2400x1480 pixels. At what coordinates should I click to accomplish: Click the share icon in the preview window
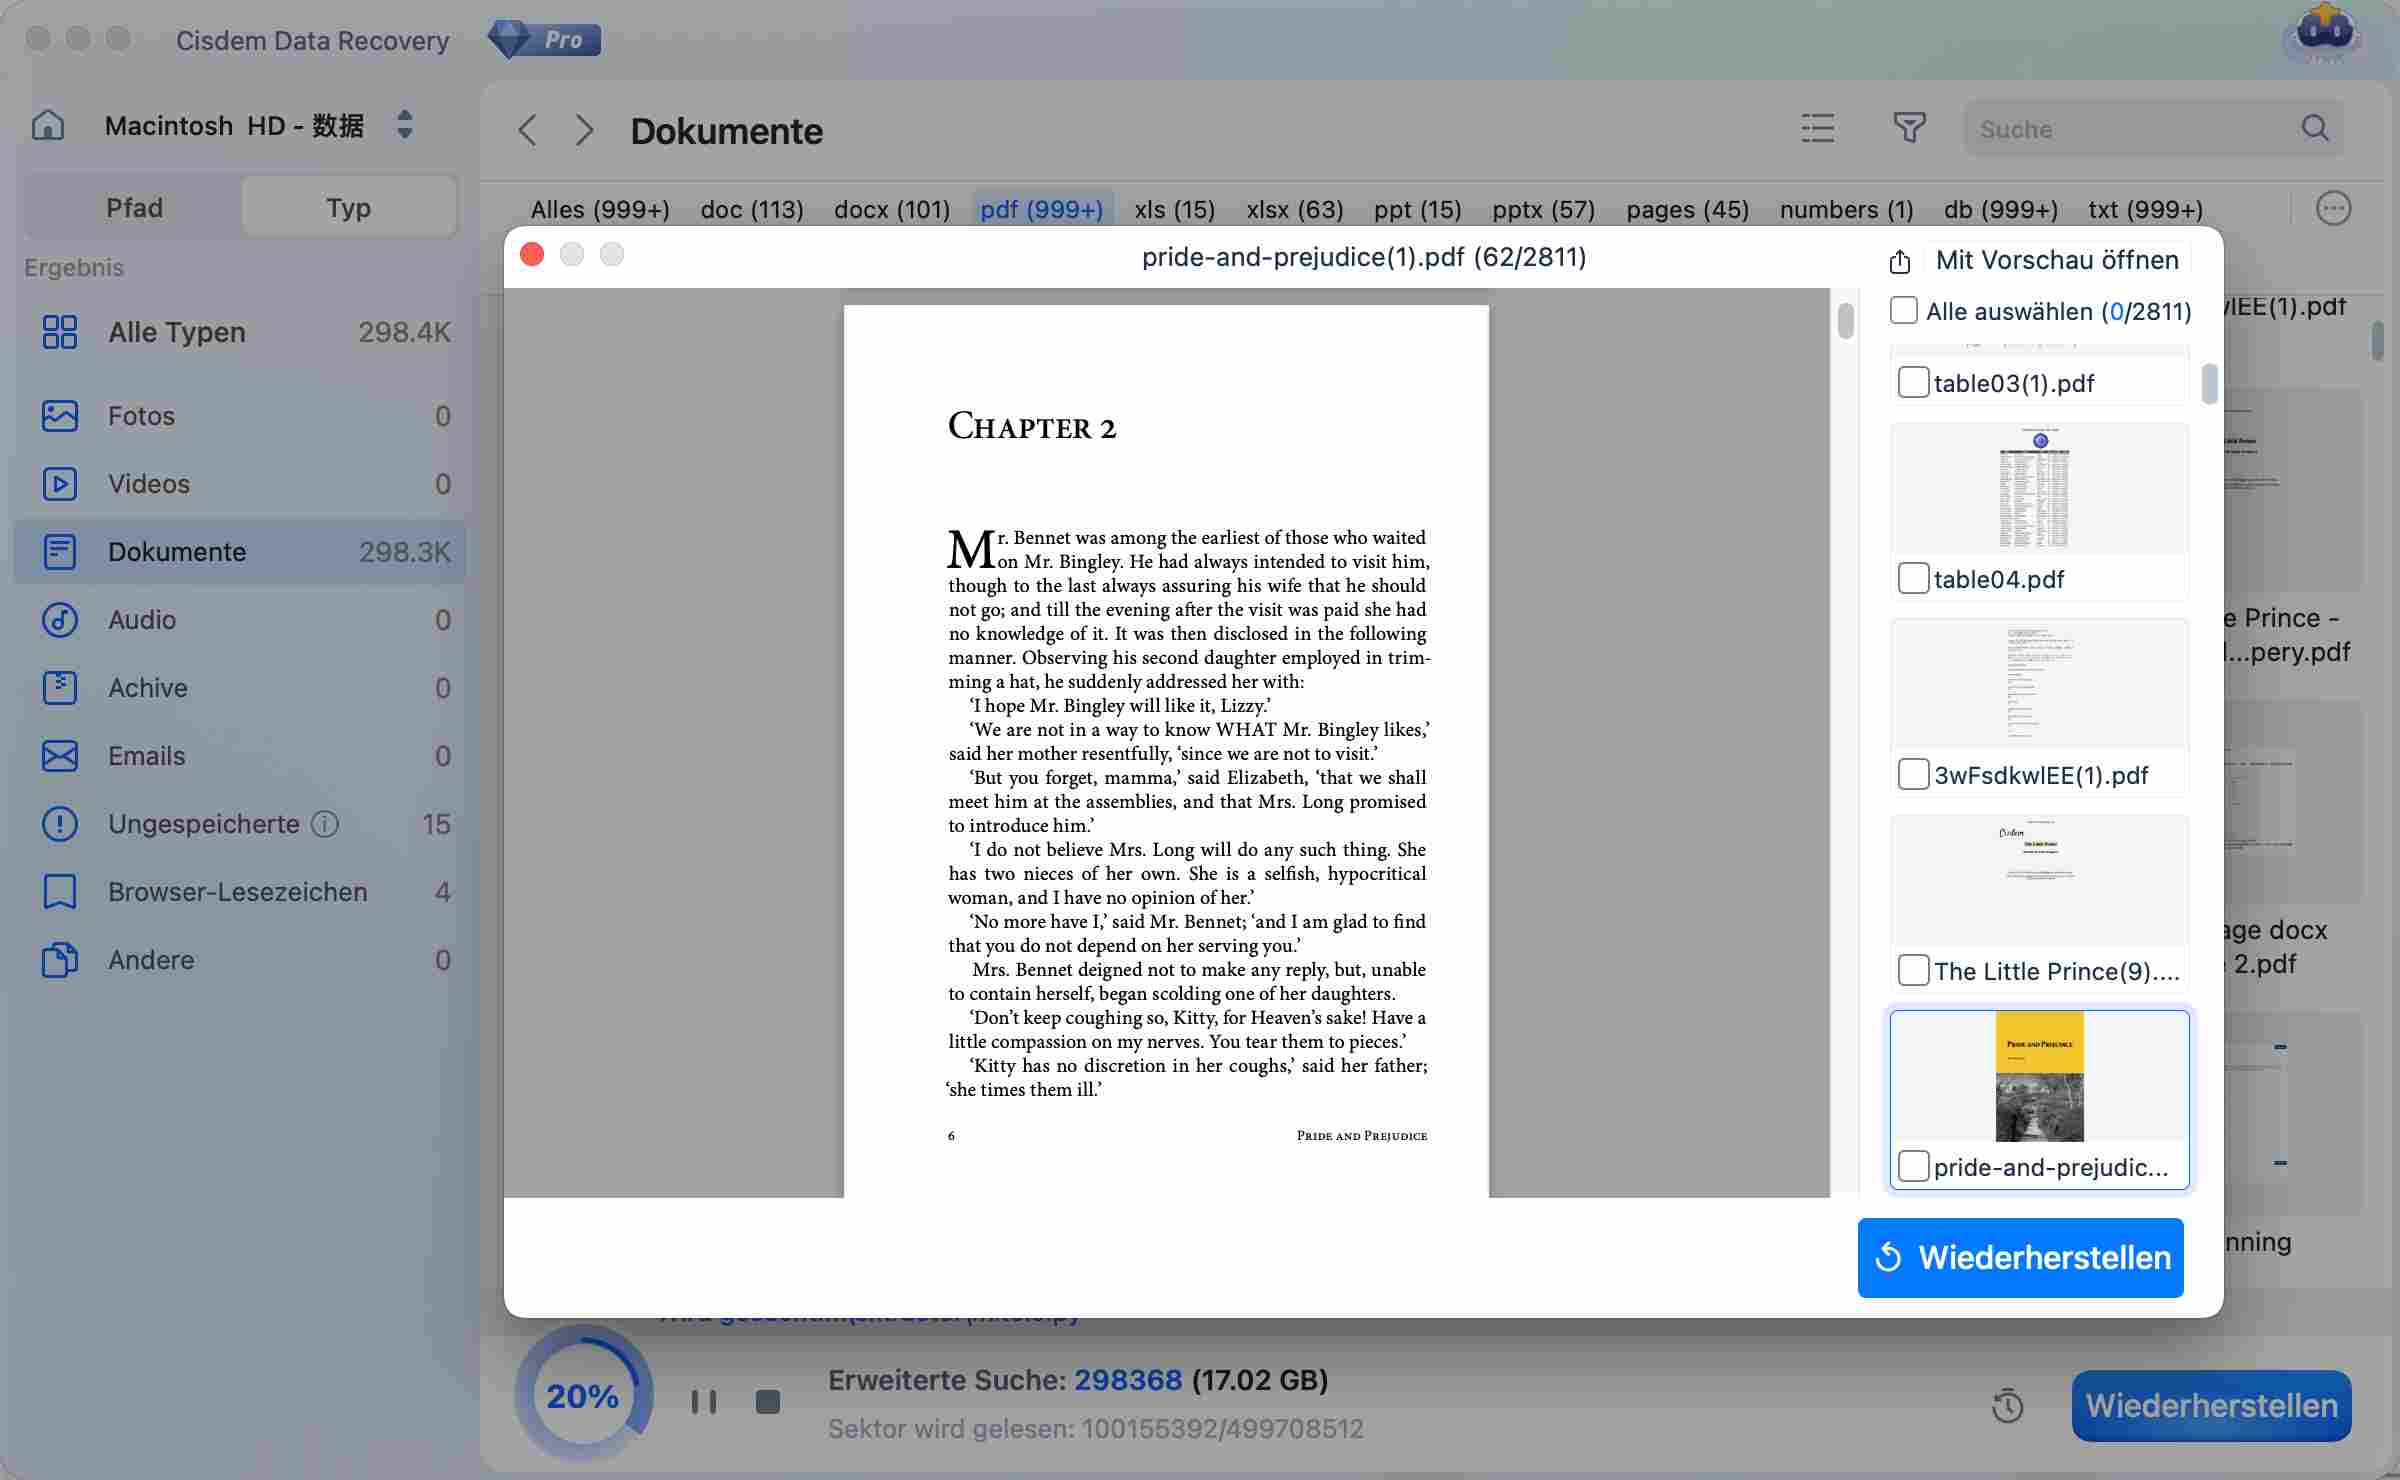pos(1900,261)
